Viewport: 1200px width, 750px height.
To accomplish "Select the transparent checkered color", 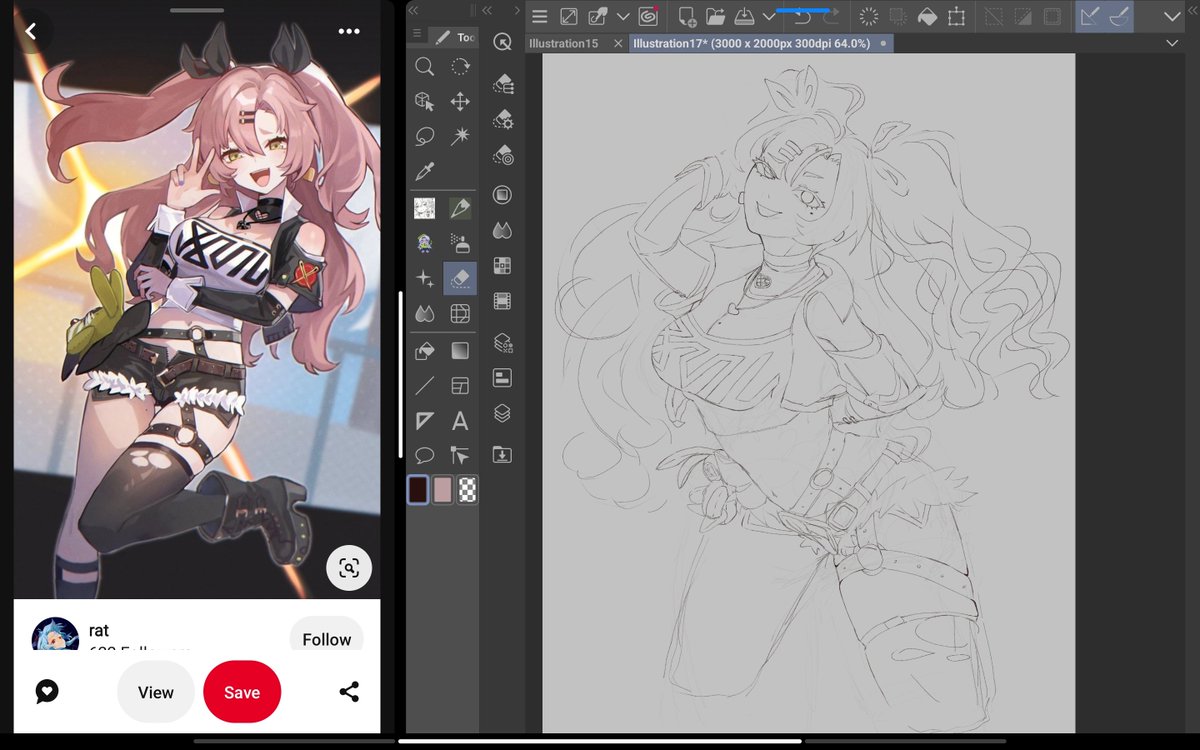I will tap(467, 489).
